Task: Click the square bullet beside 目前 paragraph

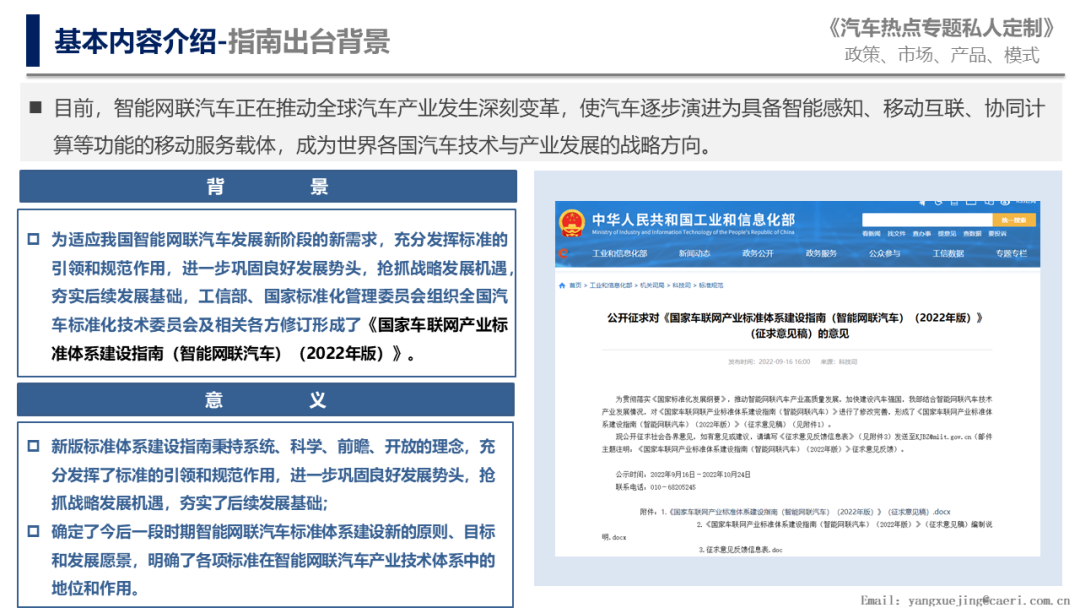Action: pyautogui.click(x=37, y=109)
